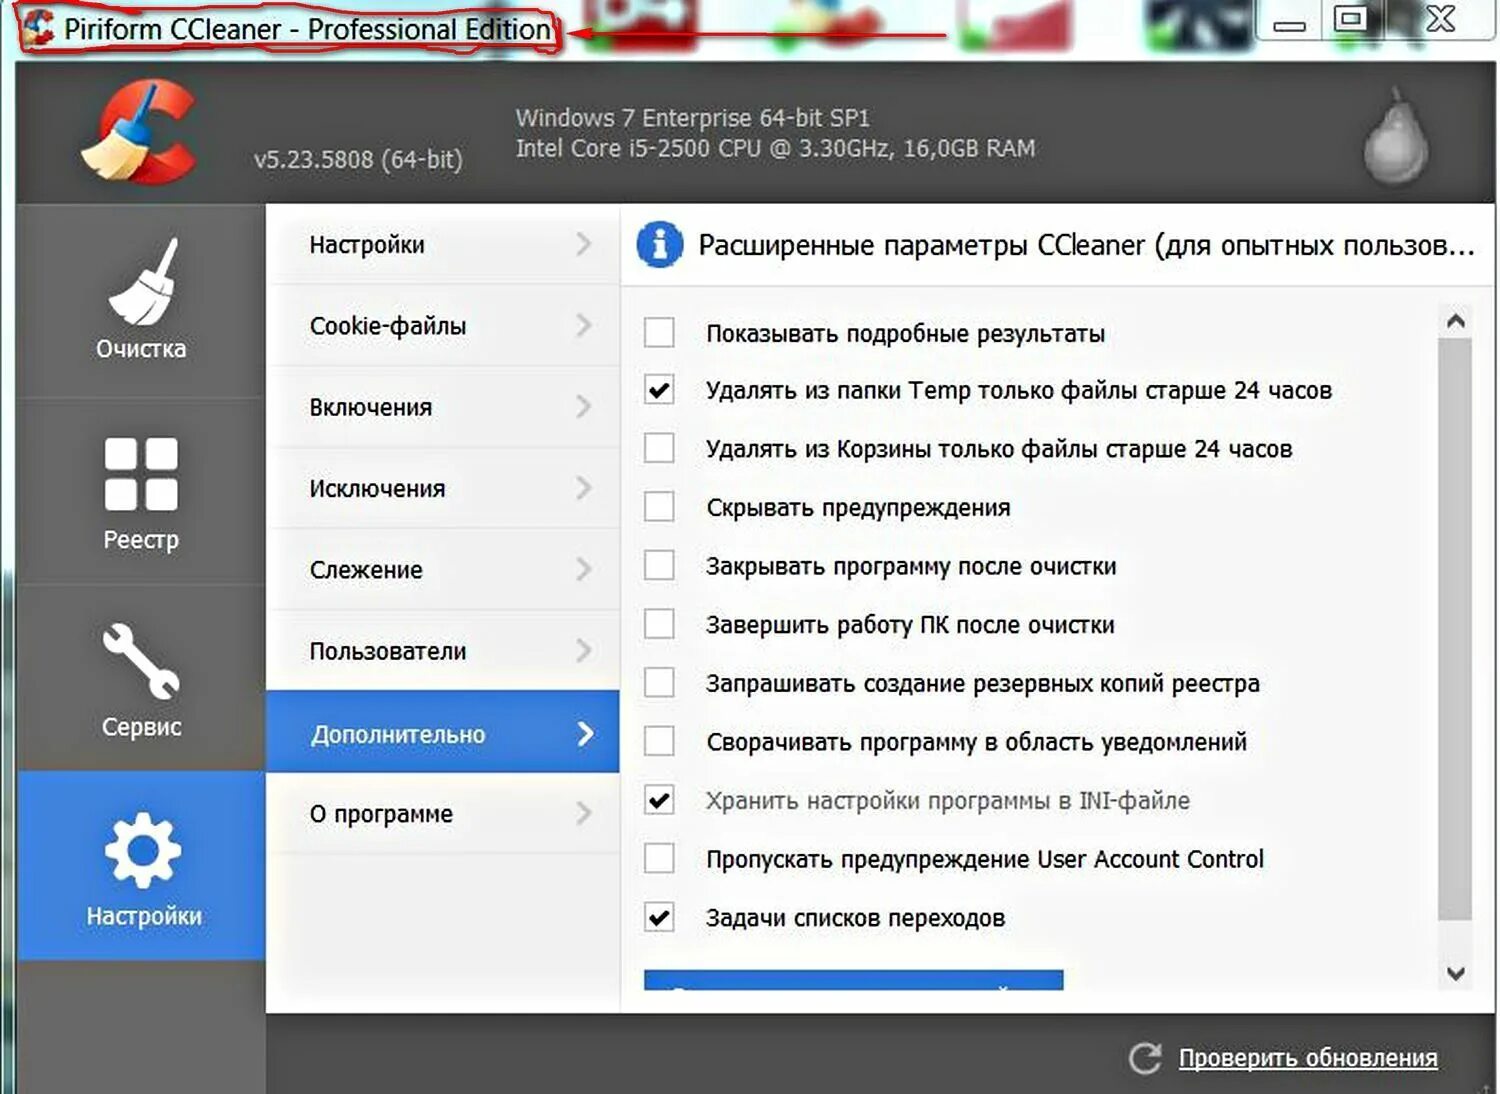Screen dimensions: 1500x1094
Task: Click the CCleaner broom logo in the header
Action: [x=139, y=132]
